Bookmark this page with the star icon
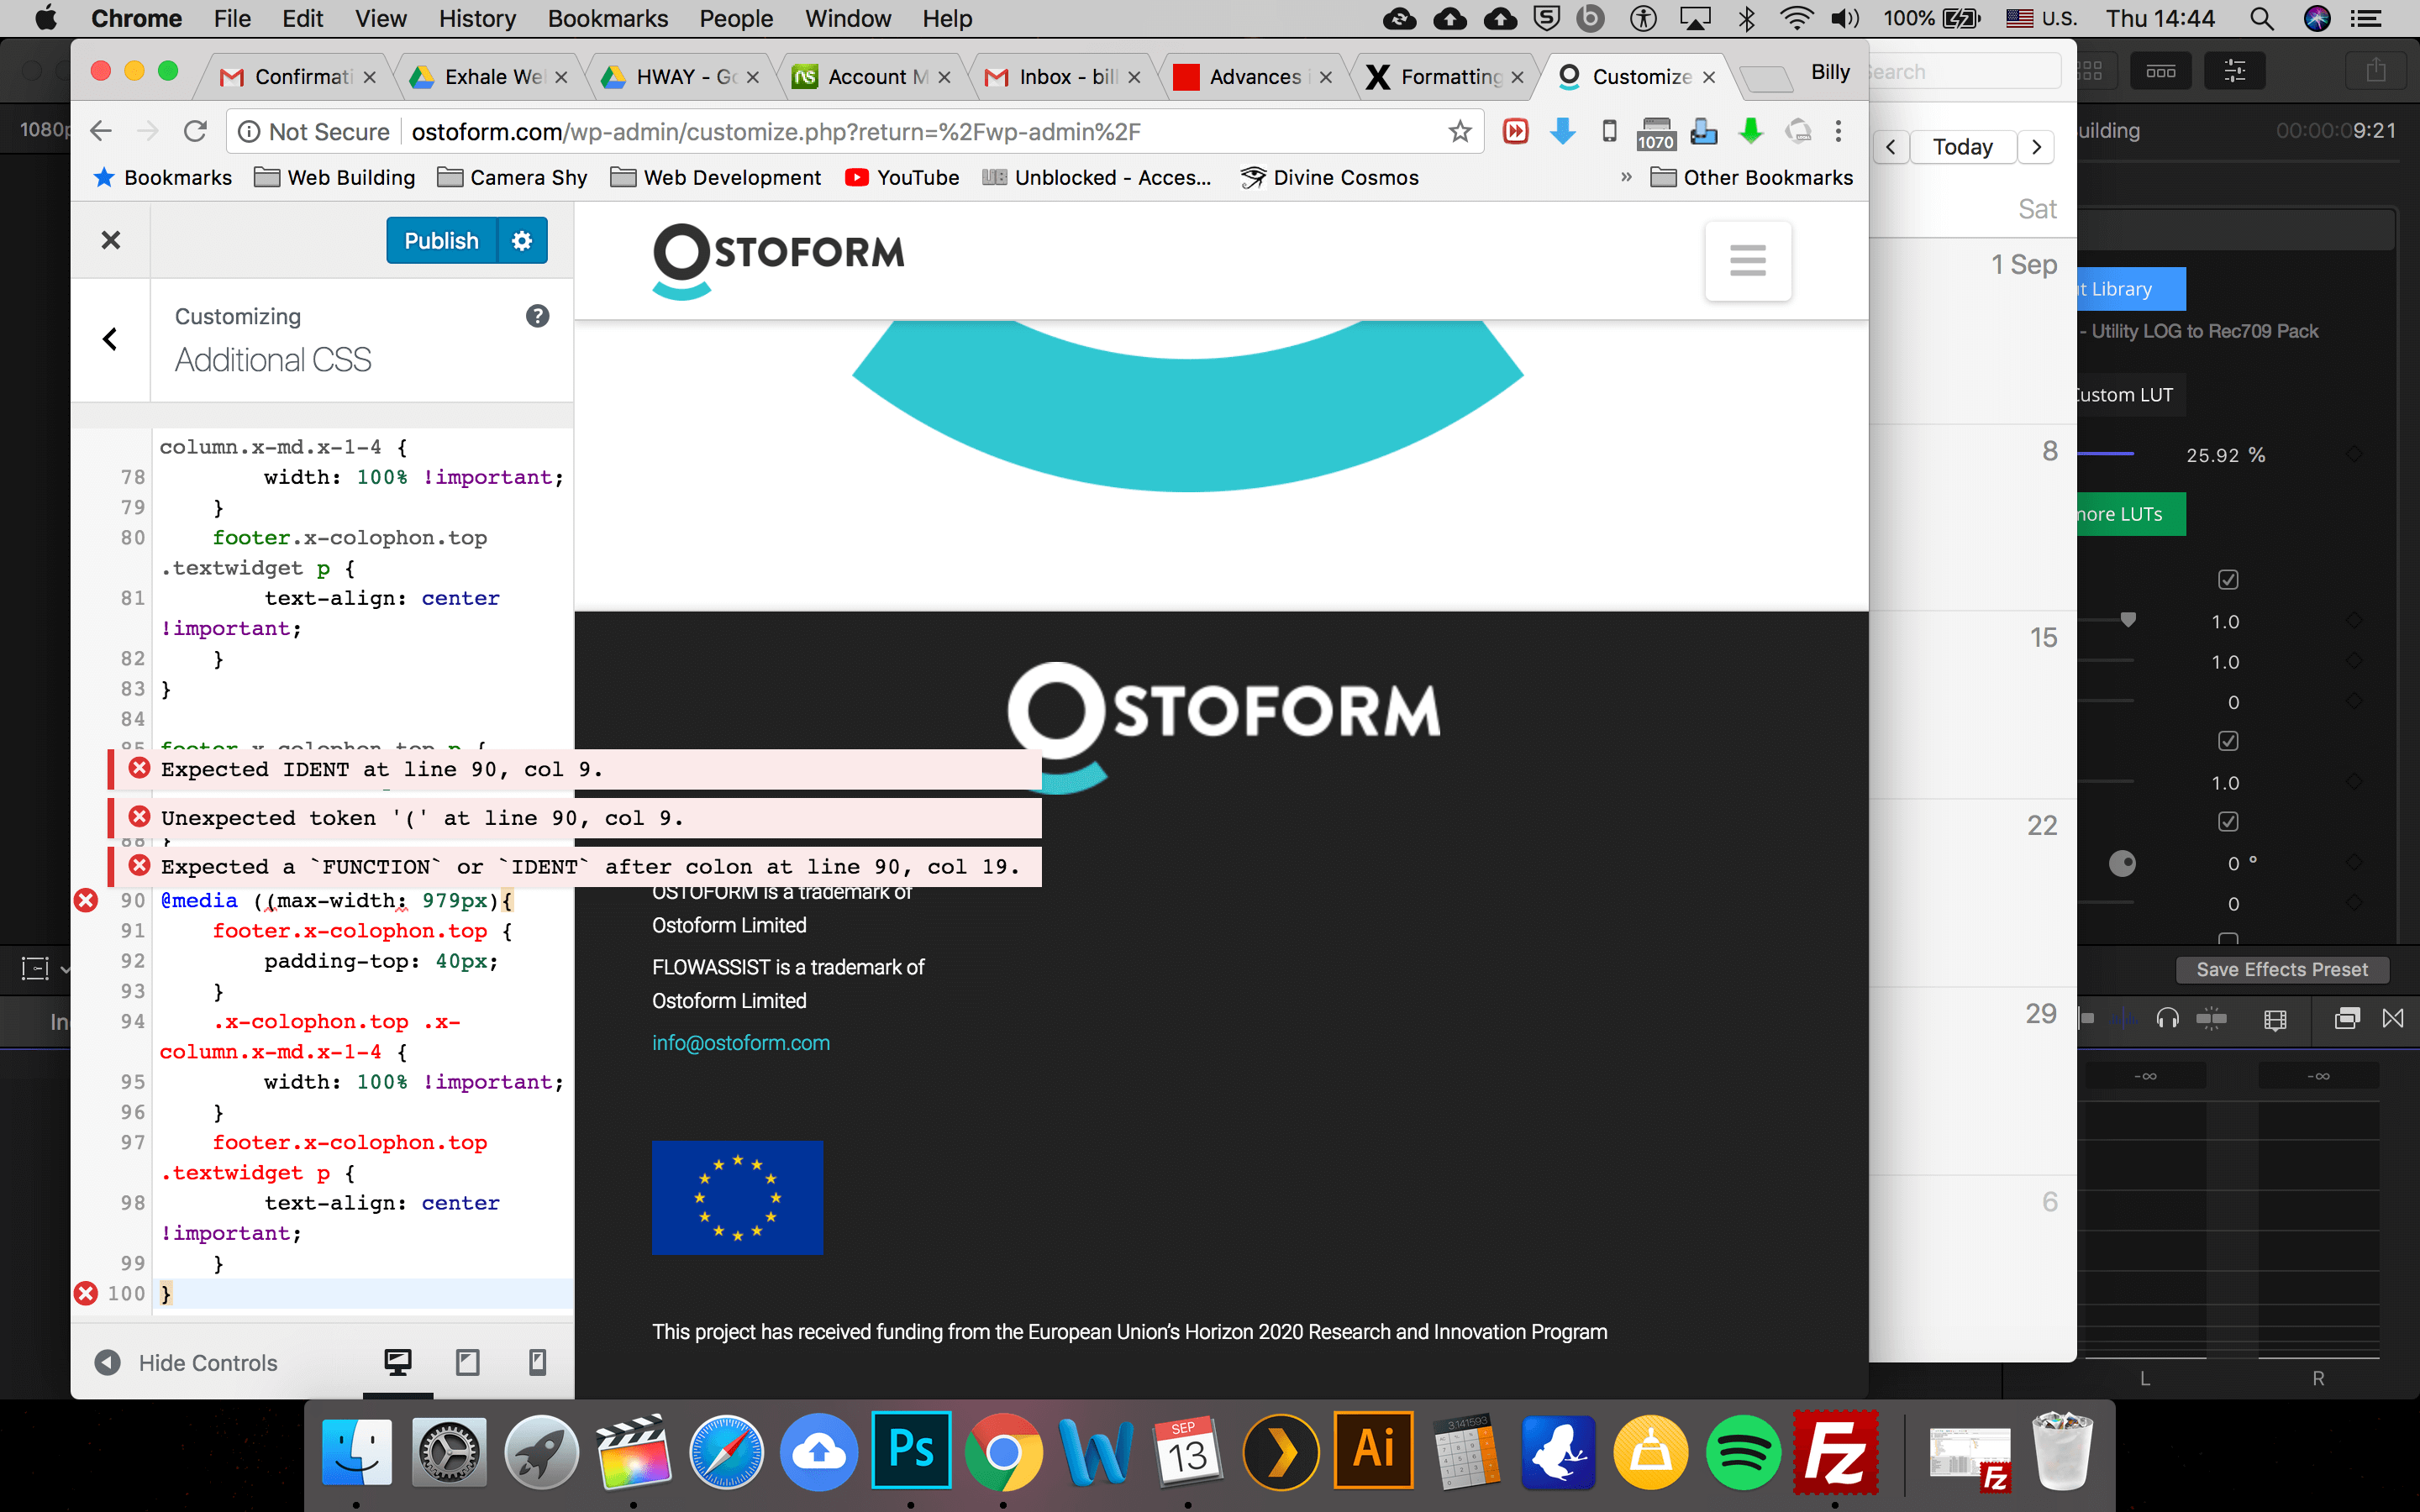2420x1512 pixels. 1459,131
